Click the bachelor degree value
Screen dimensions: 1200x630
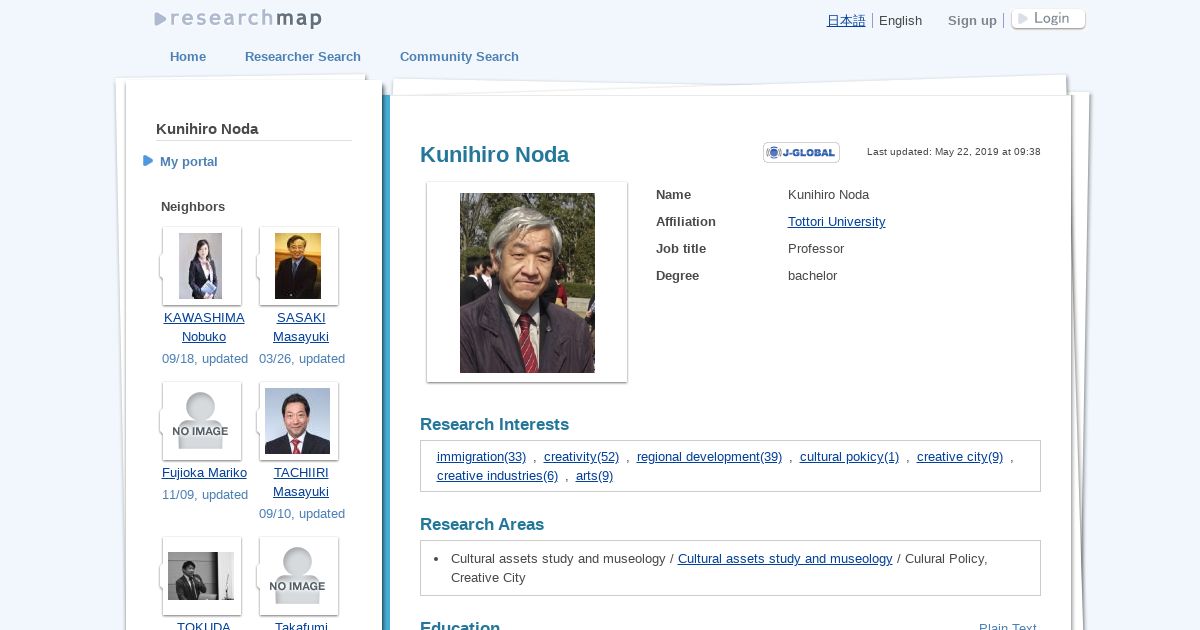[x=812, y=275]
